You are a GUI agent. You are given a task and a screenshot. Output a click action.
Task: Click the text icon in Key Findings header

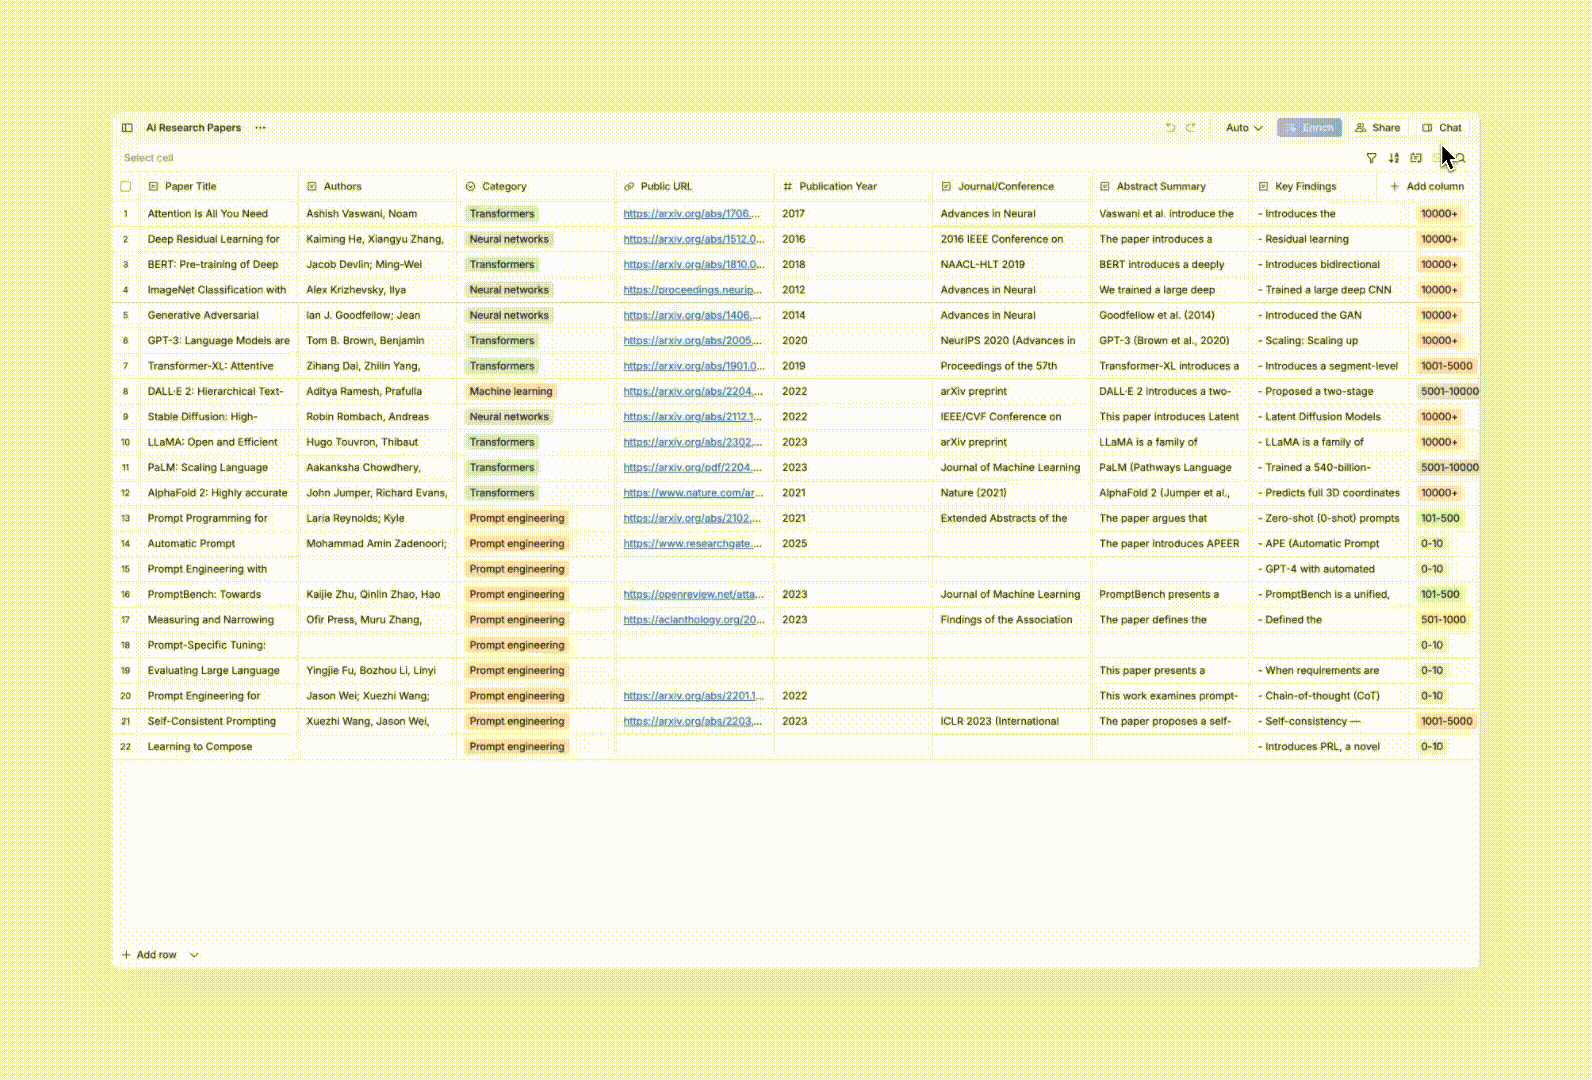coord(1264,186)
